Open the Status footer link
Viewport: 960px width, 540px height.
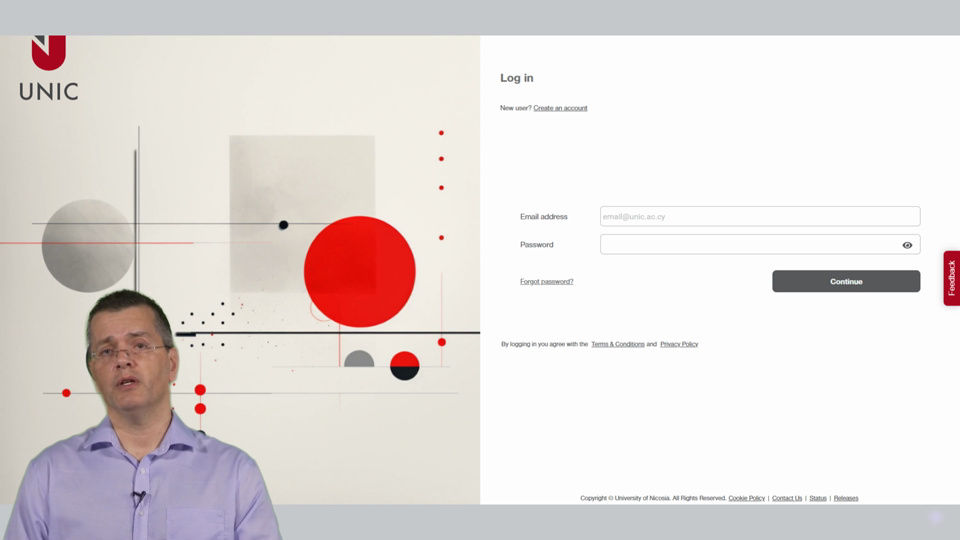coord(818,498)
